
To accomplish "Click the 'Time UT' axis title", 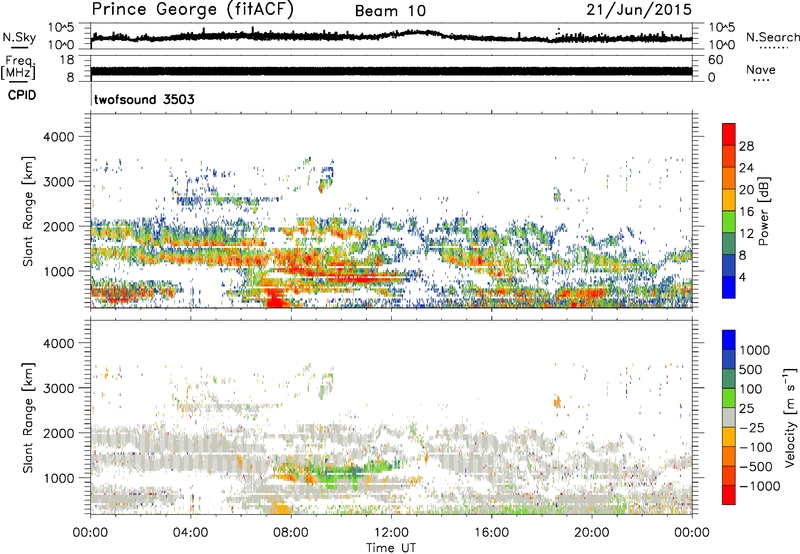I will click(391, 548).
